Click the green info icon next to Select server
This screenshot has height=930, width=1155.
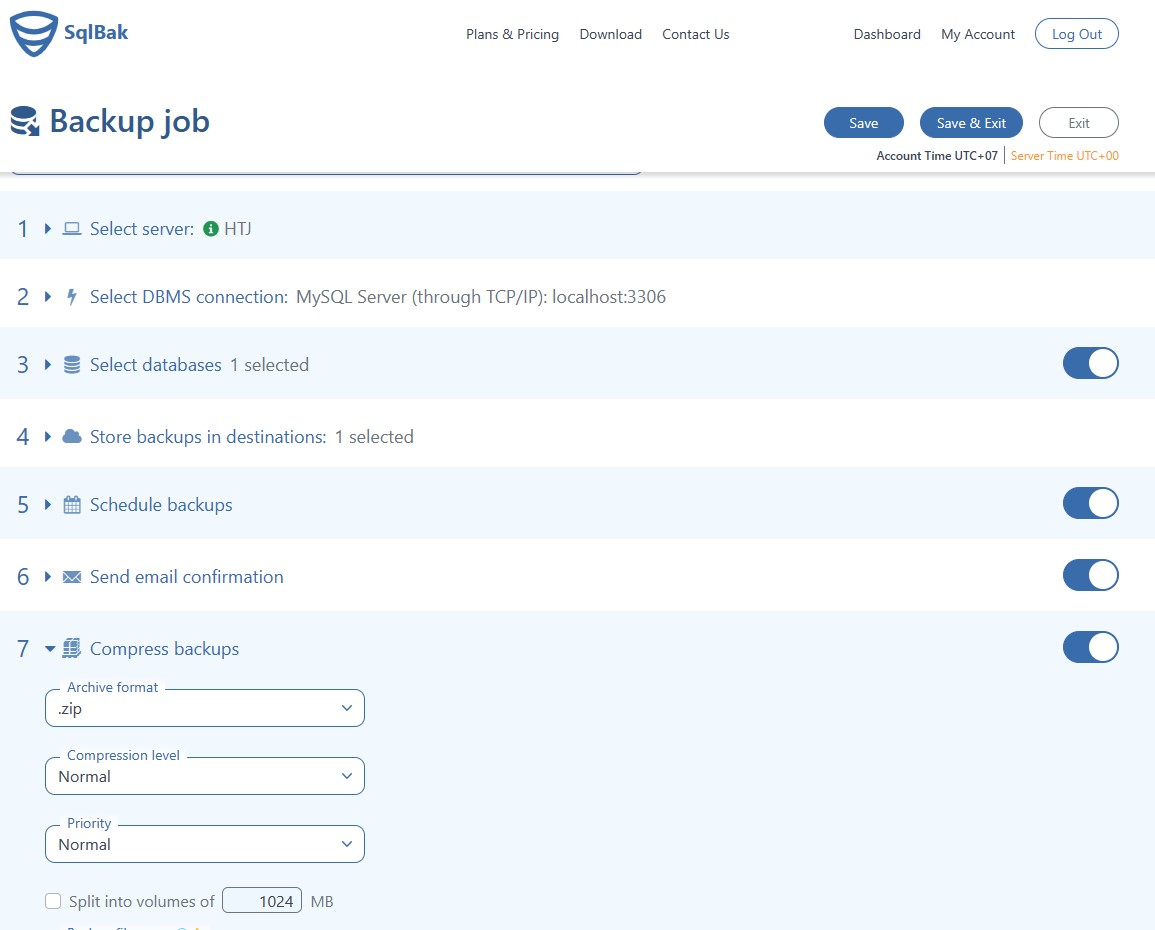(210, 228)
